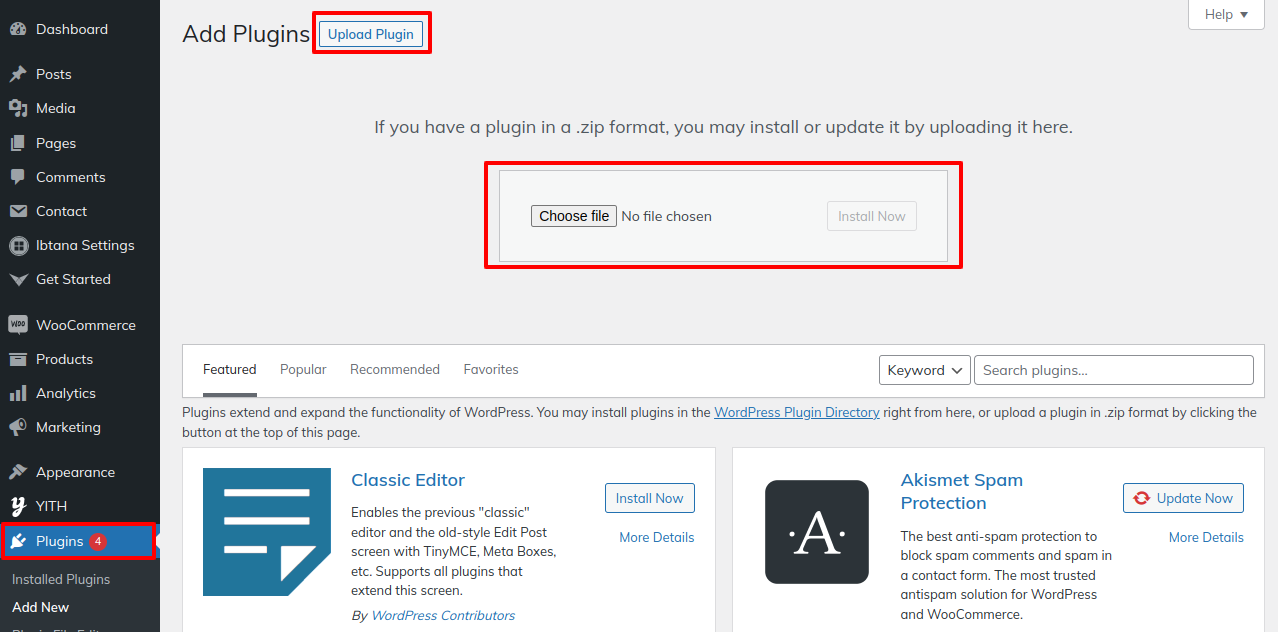Screen dimensions: 1278x632
Task: Switch to the Popular tab
Action: 303,370
